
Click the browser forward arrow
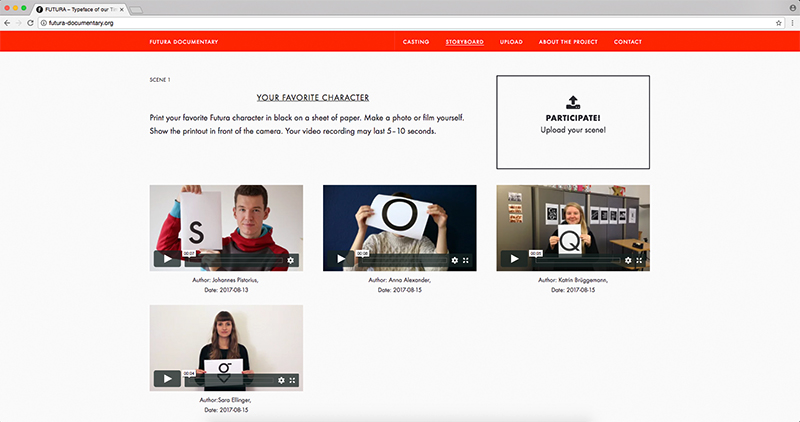[19, 23]
